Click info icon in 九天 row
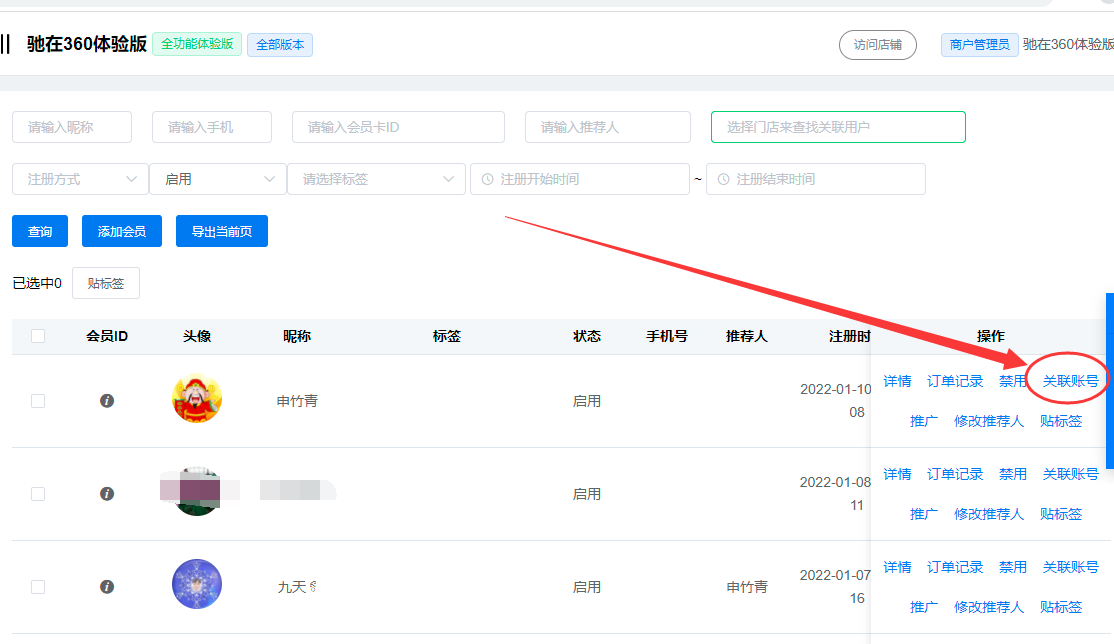 [107, 586]
